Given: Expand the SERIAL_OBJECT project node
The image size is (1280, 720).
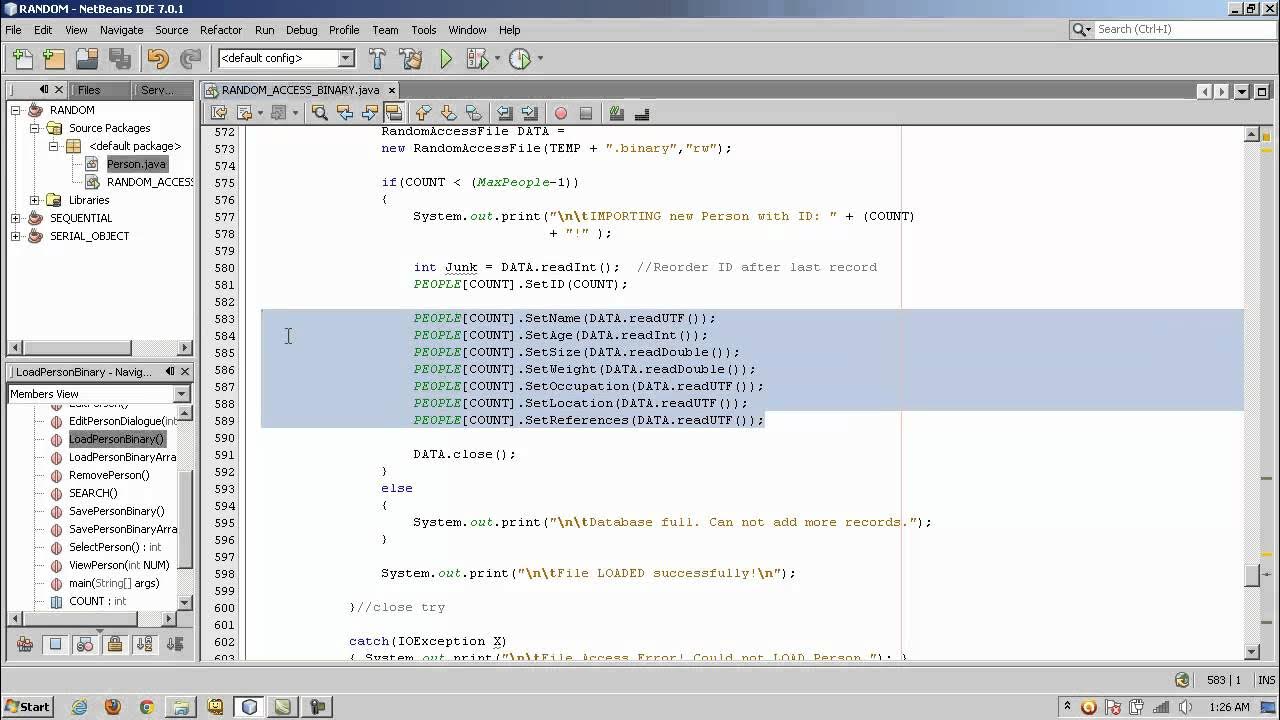Looking at the screenshot, I should tap(16, 236).
